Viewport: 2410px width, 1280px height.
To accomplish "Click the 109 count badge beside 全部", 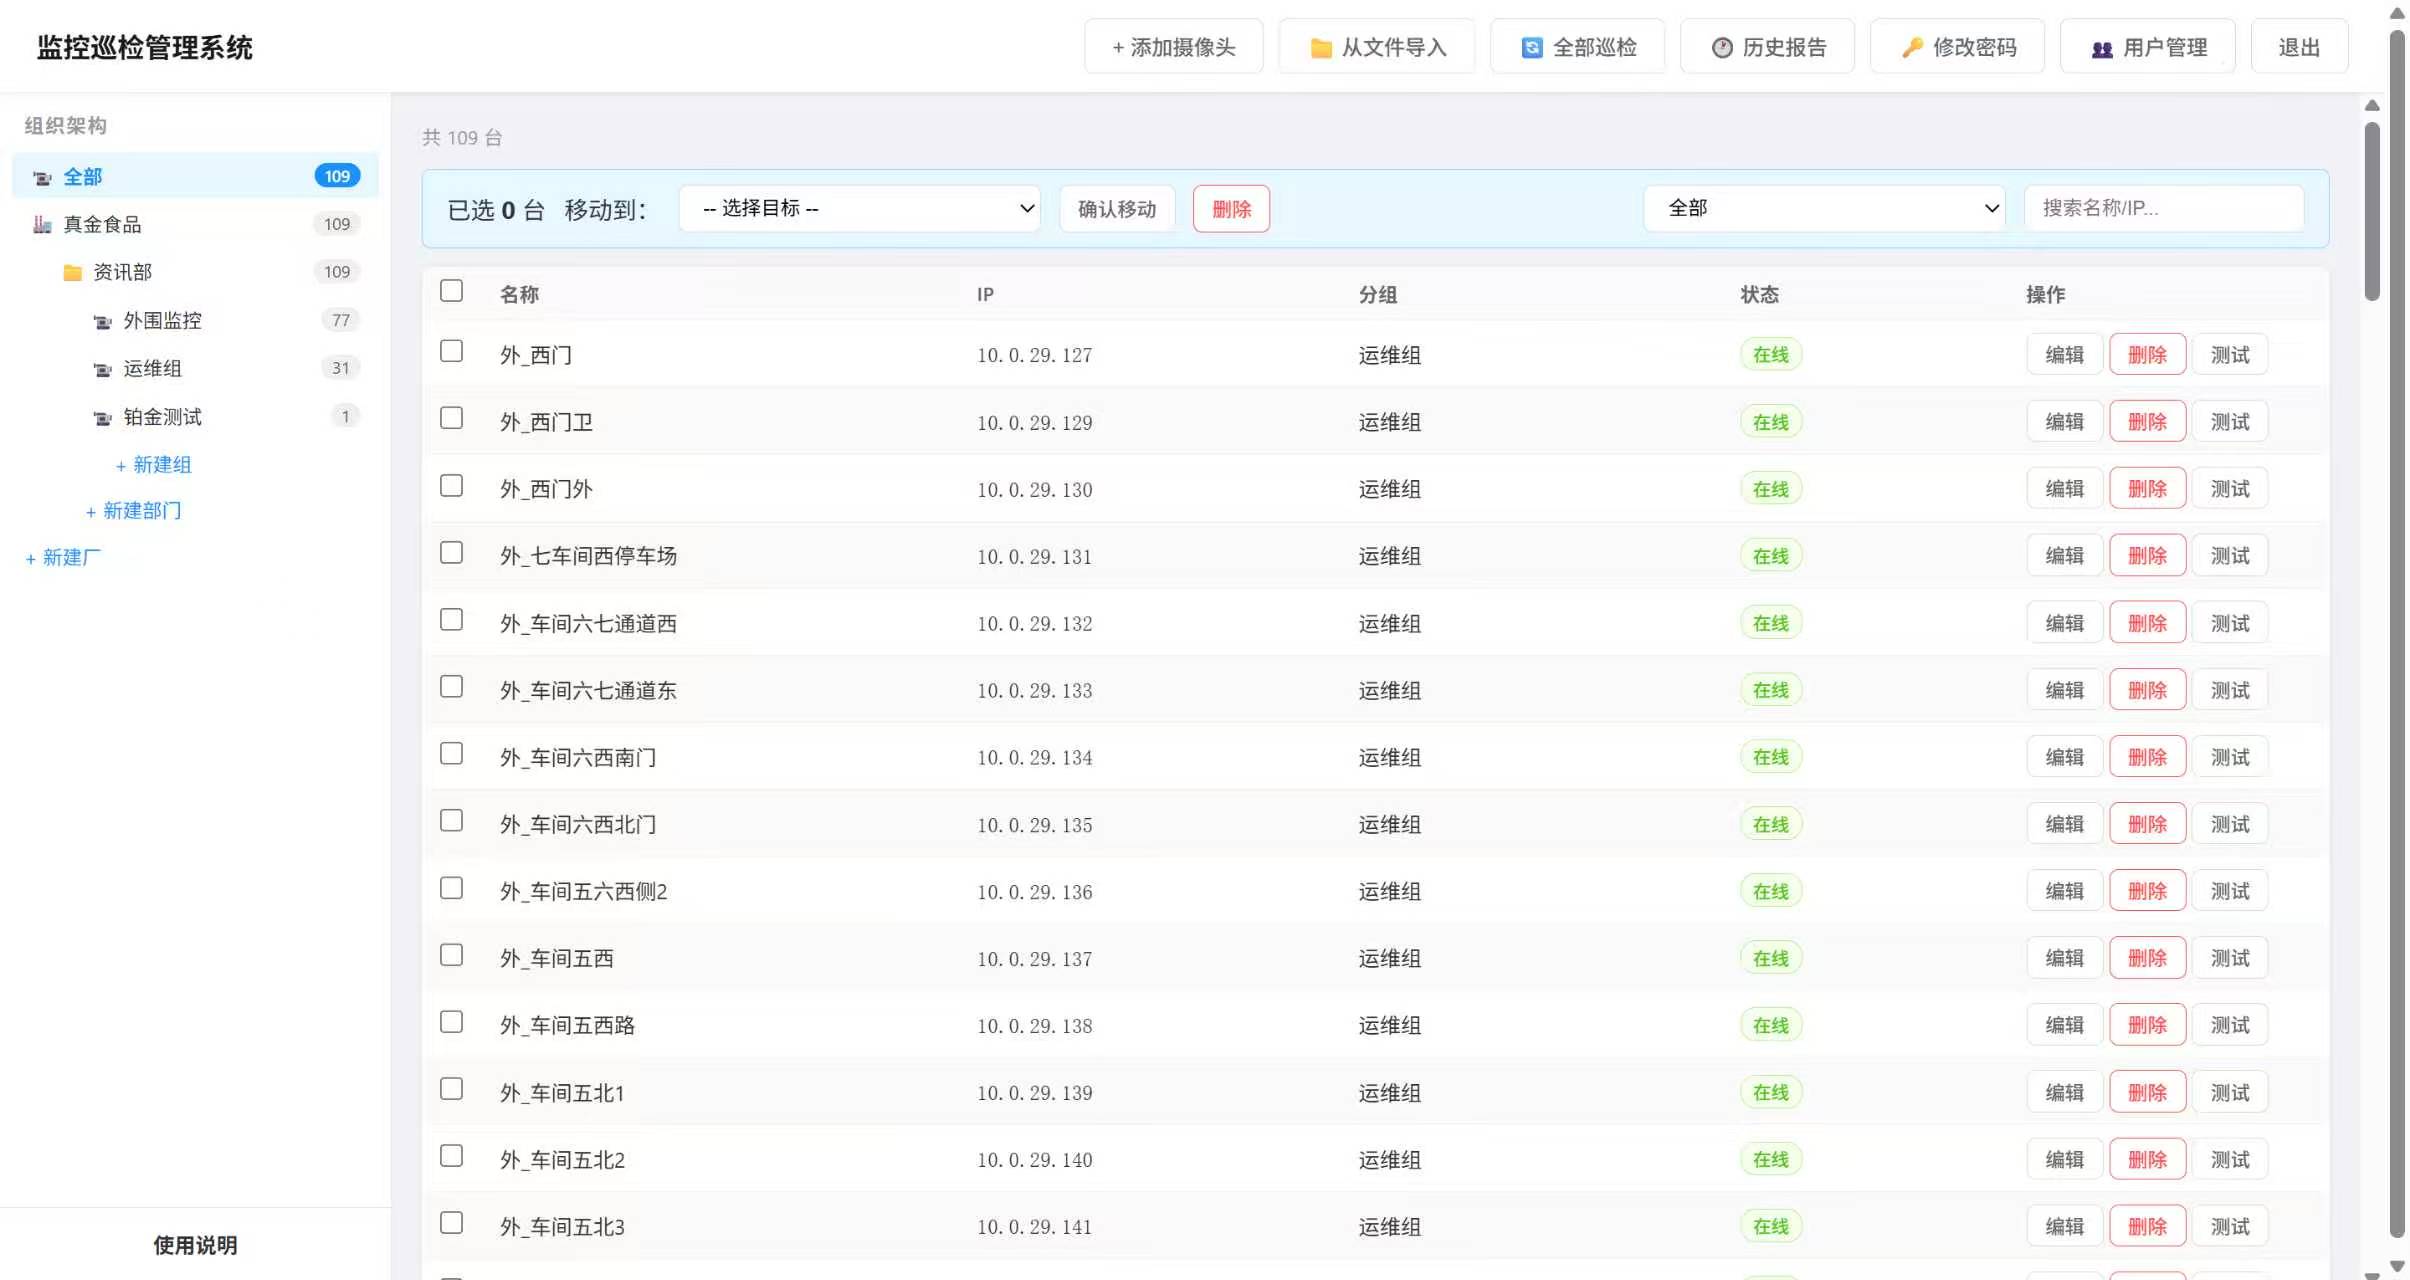I will coord(337,176).
